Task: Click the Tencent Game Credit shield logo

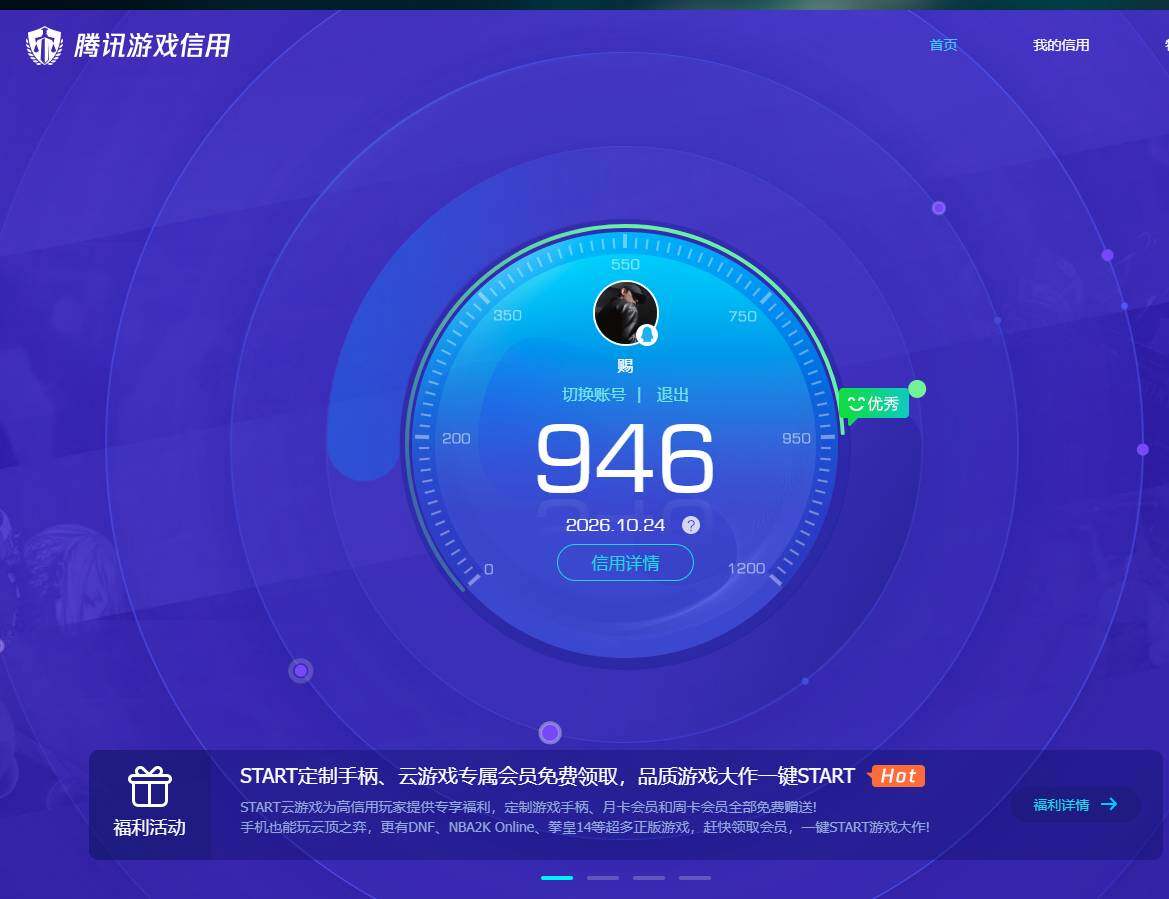Action: [x=44, y=45]
